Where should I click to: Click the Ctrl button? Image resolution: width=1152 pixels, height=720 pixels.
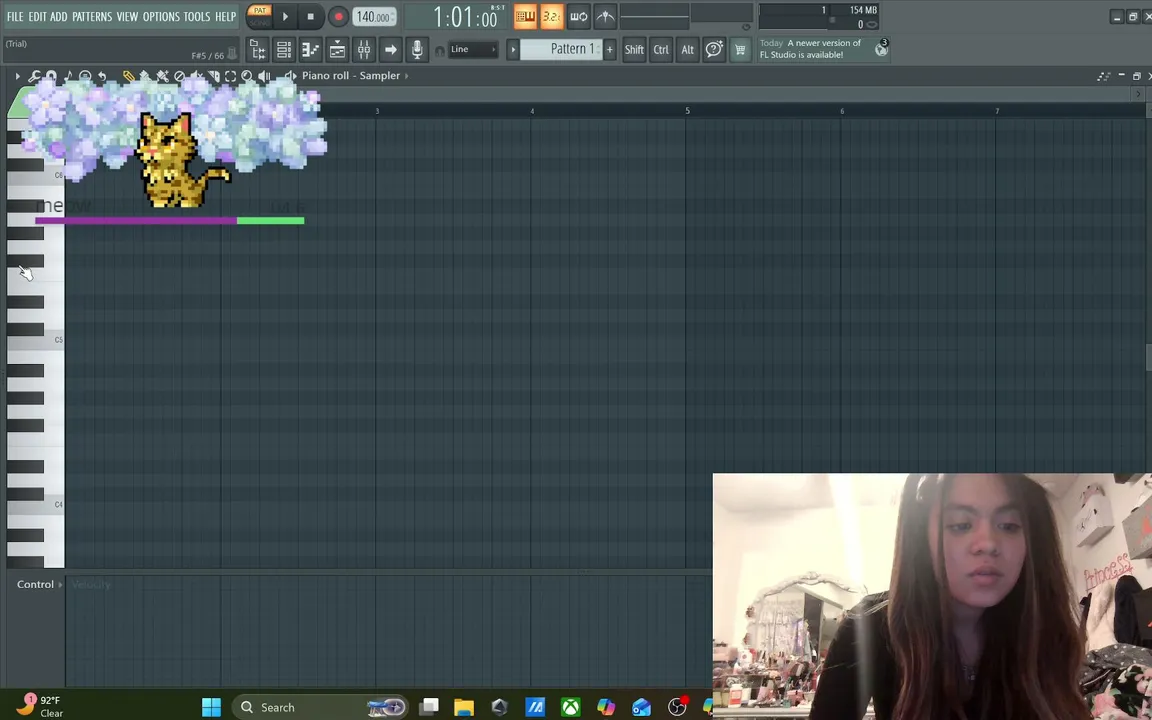pos(661,49)
